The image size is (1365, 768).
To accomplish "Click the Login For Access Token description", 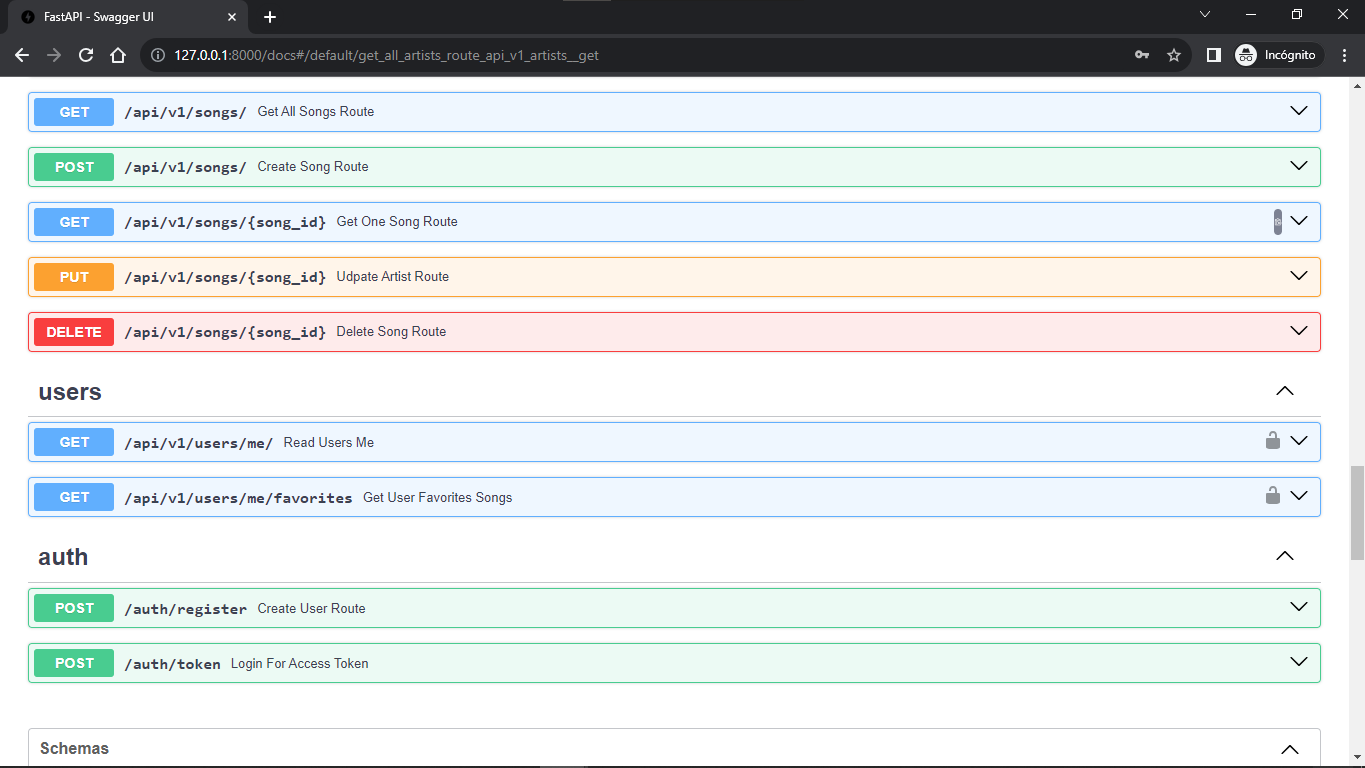I will pos(300,663).
